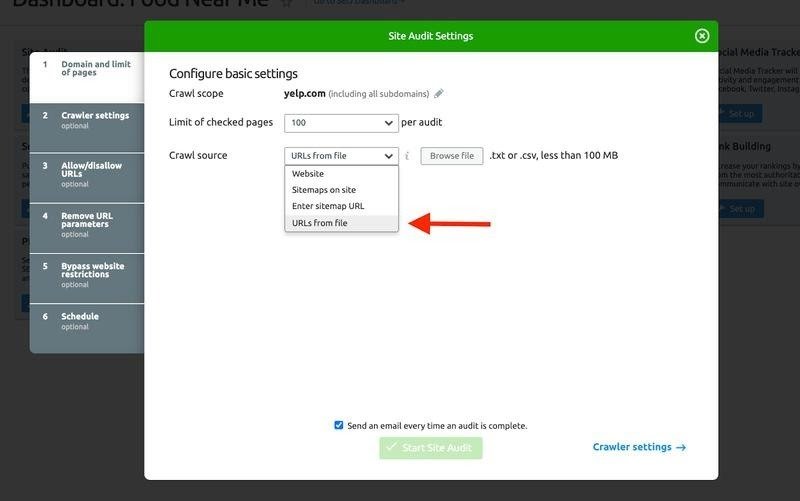Open Allow/disallow URLs step
This screenshot has width=800, height=501.
coord(87,178)
